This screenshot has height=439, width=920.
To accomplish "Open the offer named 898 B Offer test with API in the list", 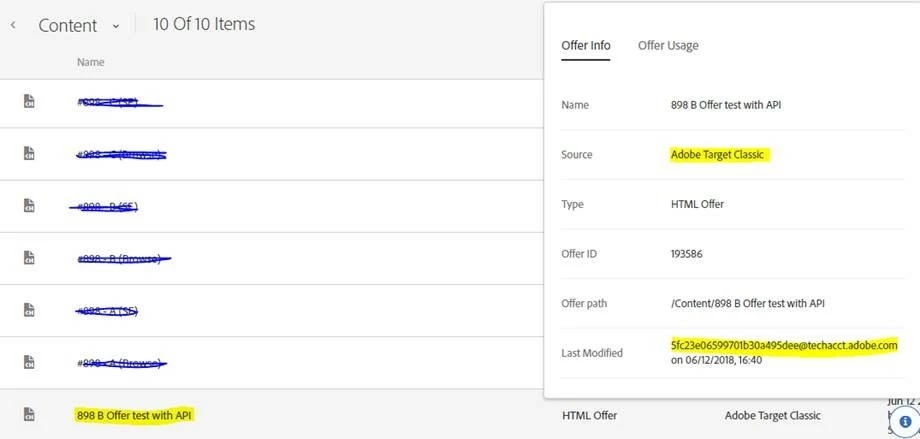I will click(x=134, y=415).
